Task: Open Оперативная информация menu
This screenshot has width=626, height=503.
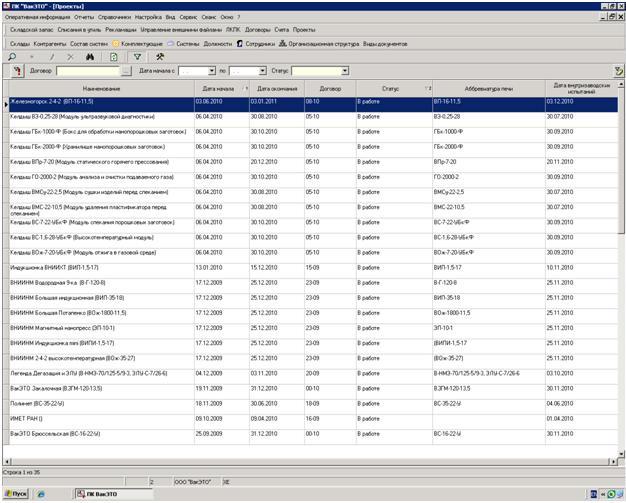Action: click(38, 17)
